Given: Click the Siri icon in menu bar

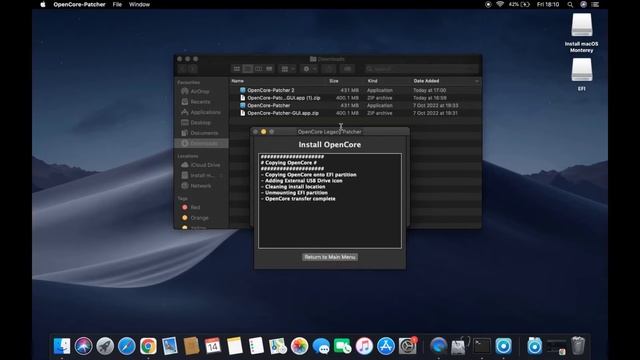Looking at the screenshot, I should pos(583,4).
